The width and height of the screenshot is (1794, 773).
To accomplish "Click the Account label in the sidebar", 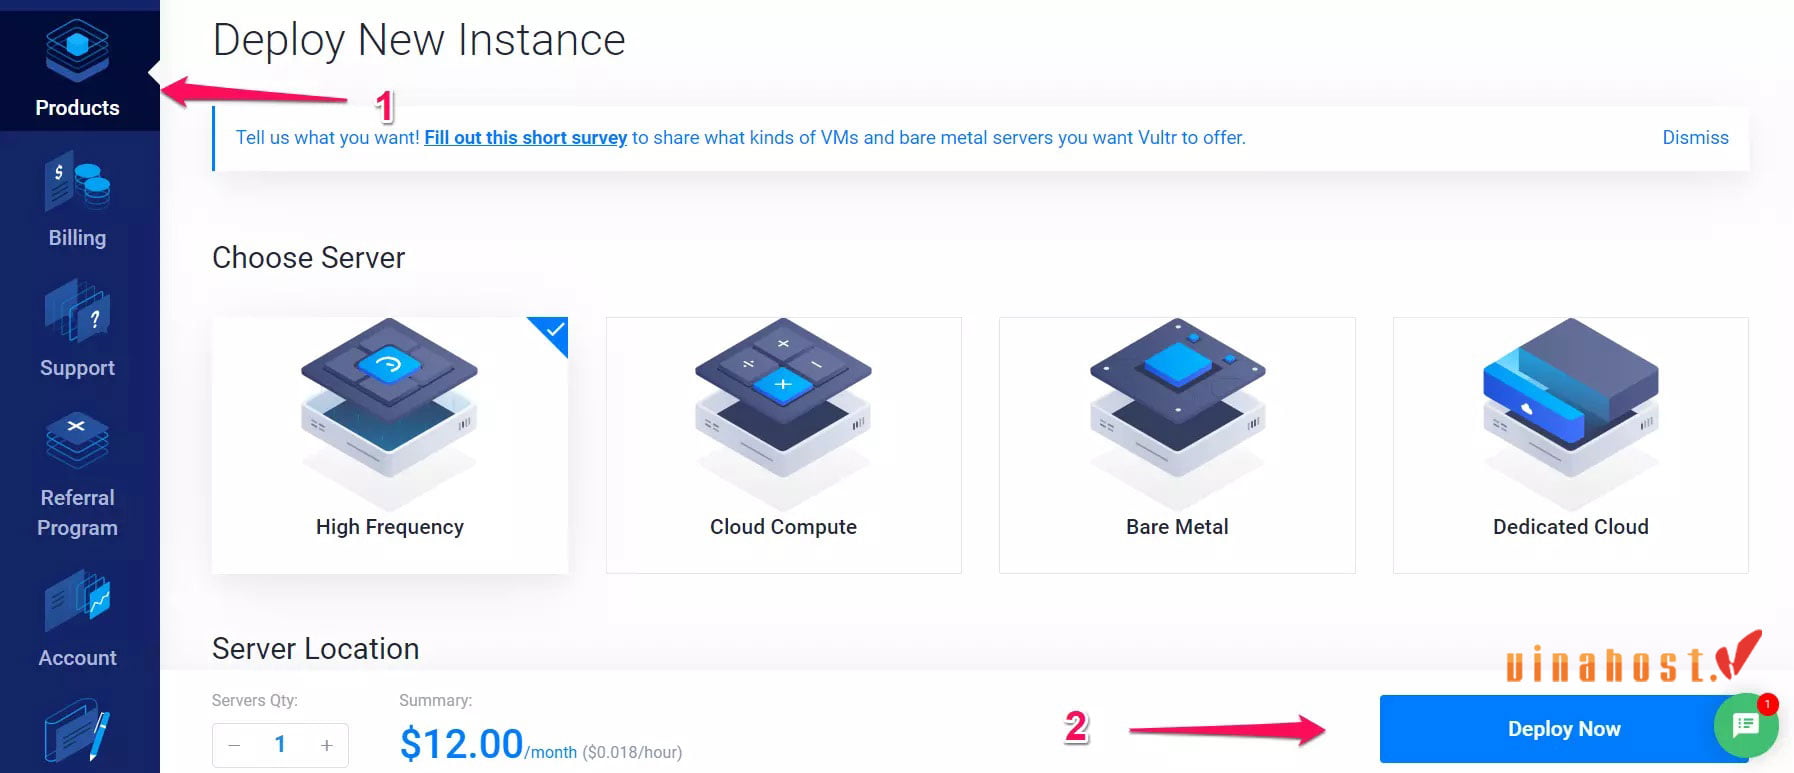I will [77, 658].
